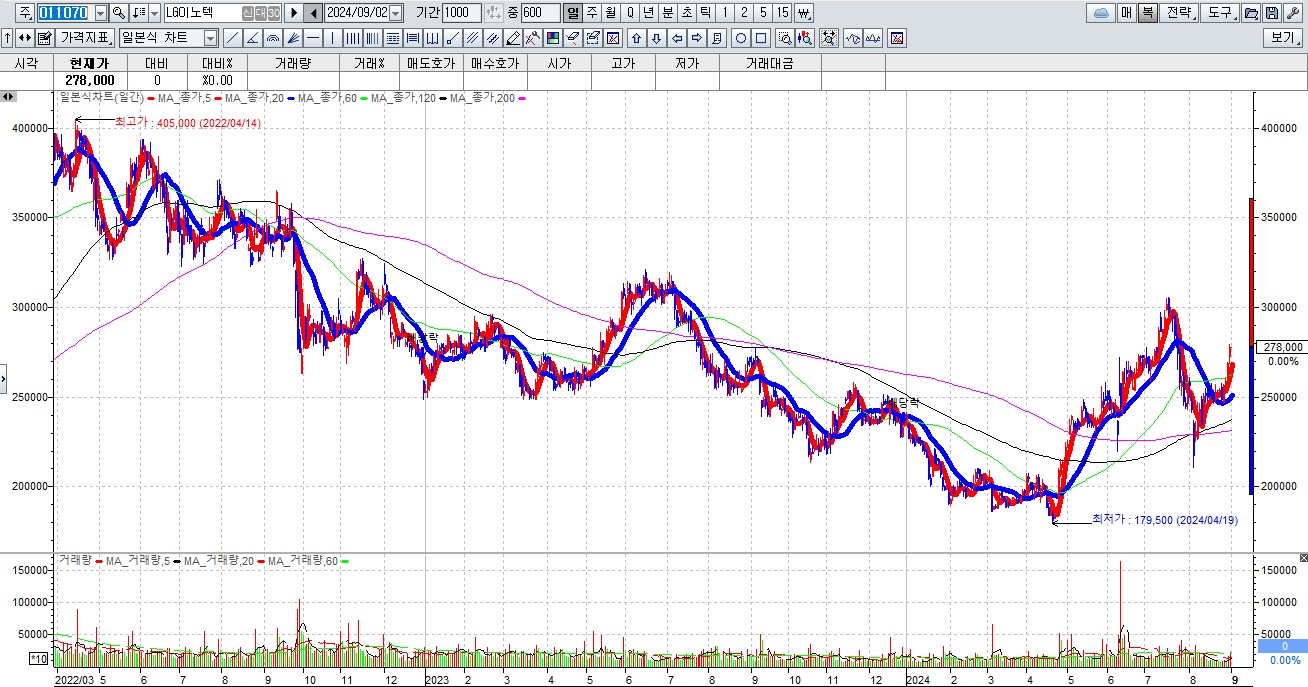The image size is (1308, 687).
Task: Select the daily (일) period toggle
Action: (573, 13)
